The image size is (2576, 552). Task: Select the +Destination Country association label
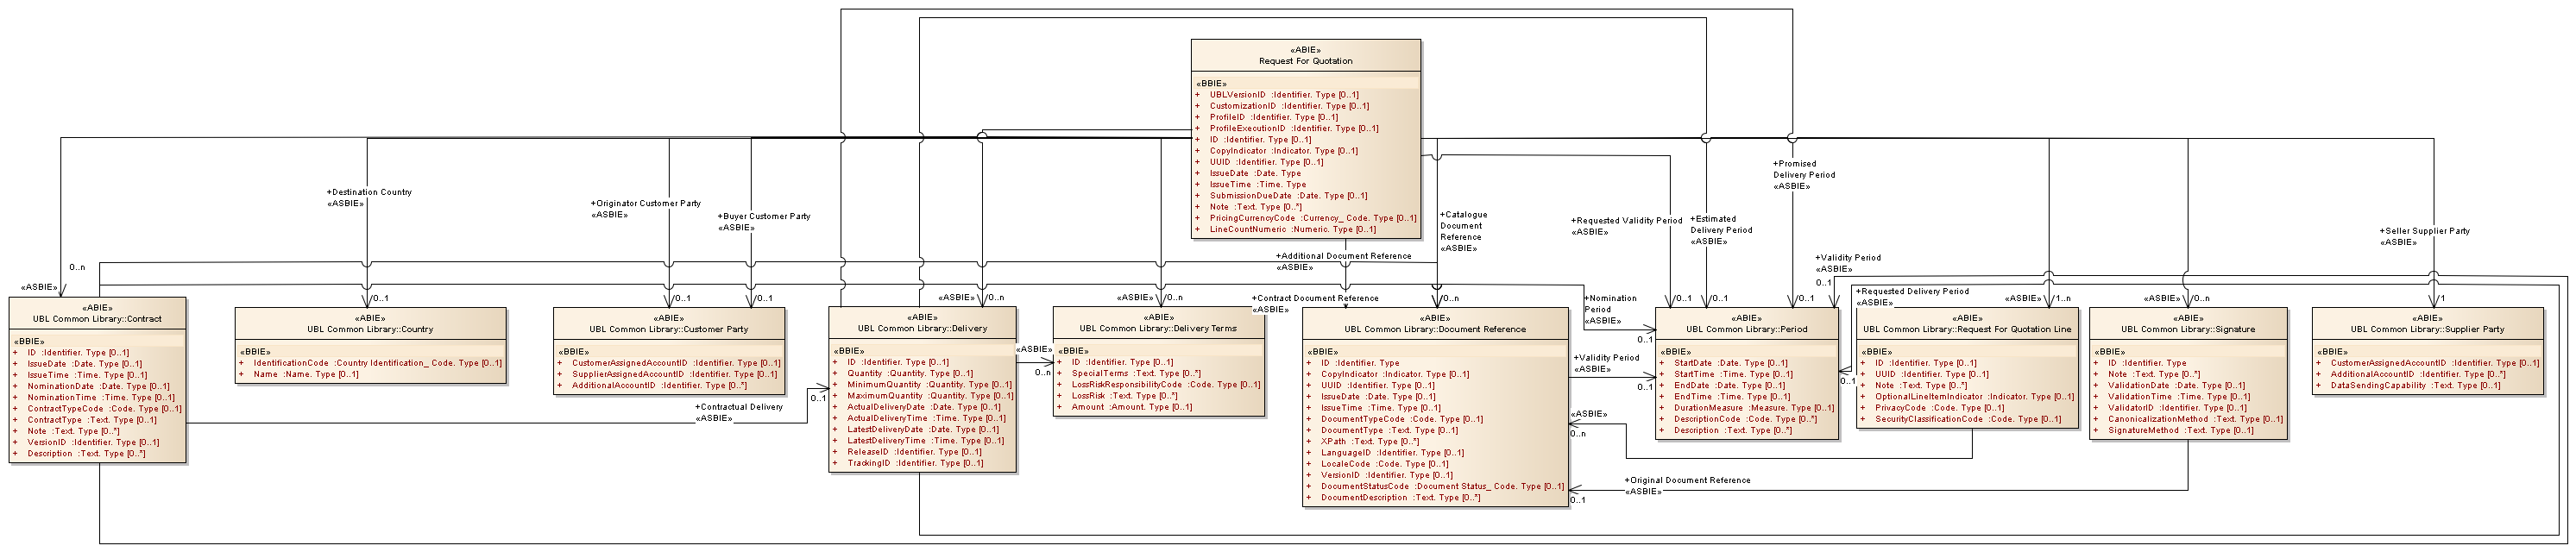[369, 192]
